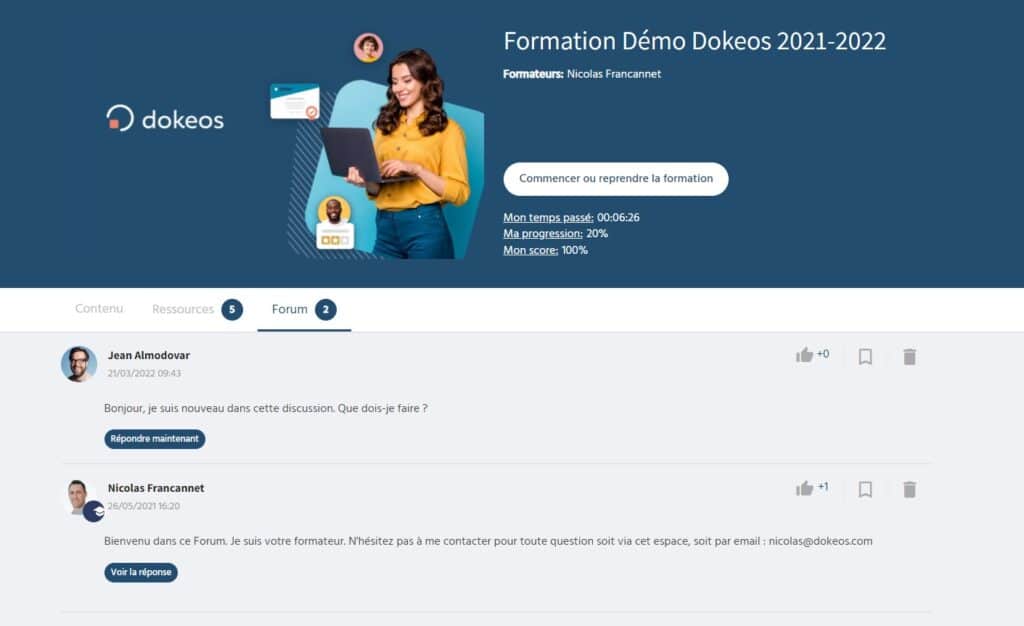Image resolution: width=1024 pixels, height=626 pixels.
Task: Like Jean Almodovar's post with thumbs-up
Action: (804, 354)
